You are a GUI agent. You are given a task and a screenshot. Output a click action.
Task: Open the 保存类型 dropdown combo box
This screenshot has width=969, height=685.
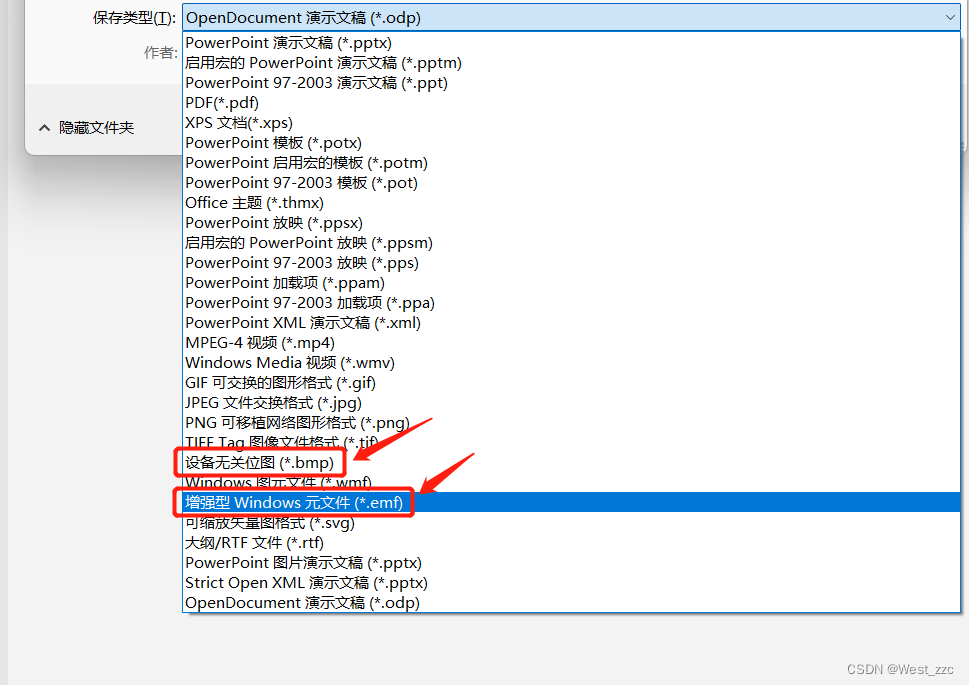(571, 18)
